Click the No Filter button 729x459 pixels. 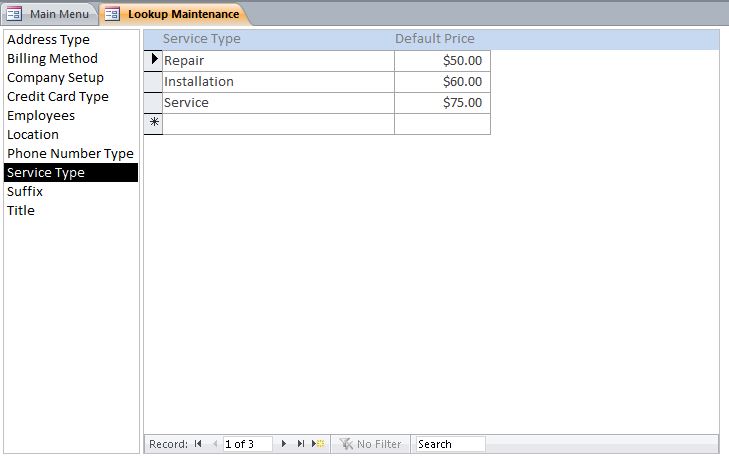(x=370, y=444)
